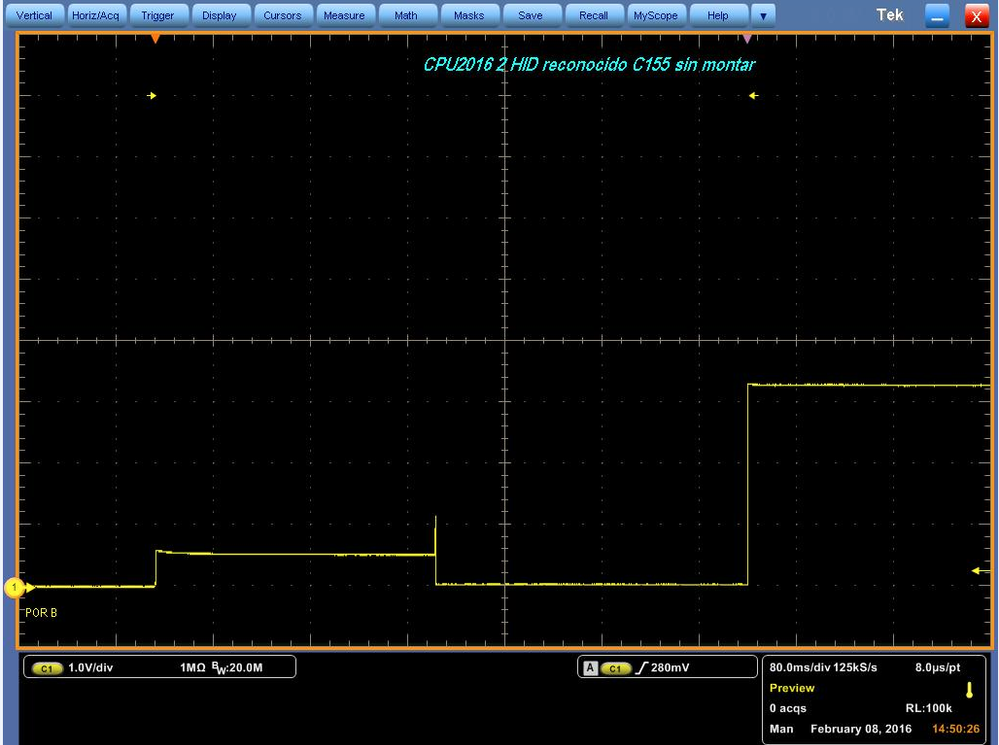Click the channel 1 ground reference marker
Image resolution: width=999 pixels, height=745 pixels.
15,587
